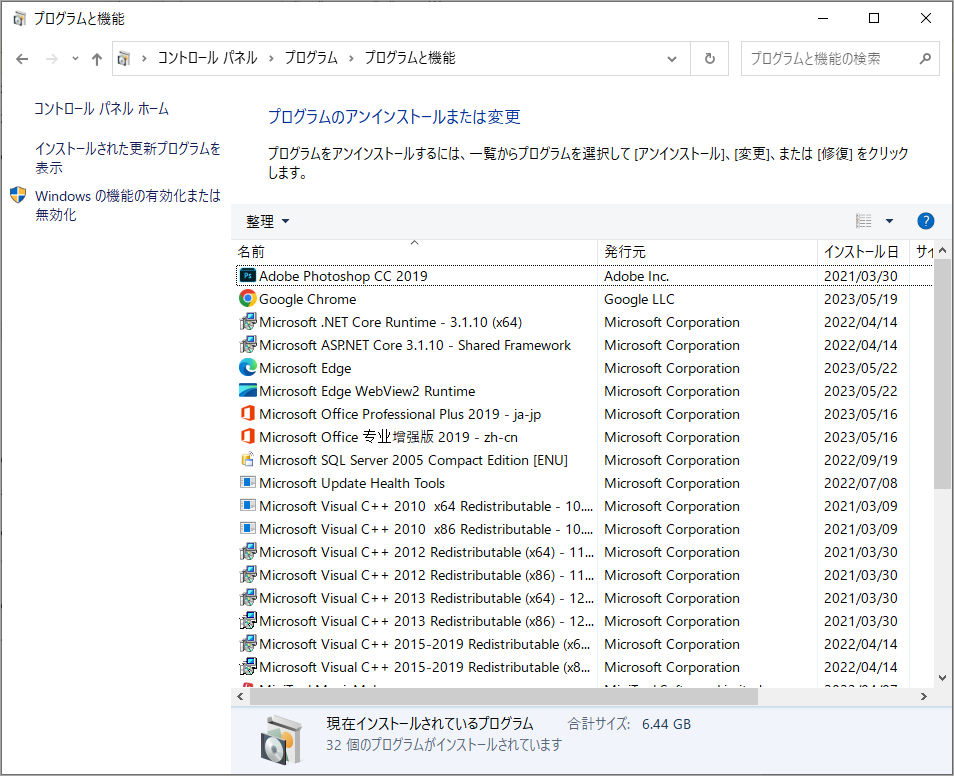The image size is (954, 776).
Task: Click the Microsoft SQL Server 2005 Compact Edition icon
Action: tap(247, 460)
